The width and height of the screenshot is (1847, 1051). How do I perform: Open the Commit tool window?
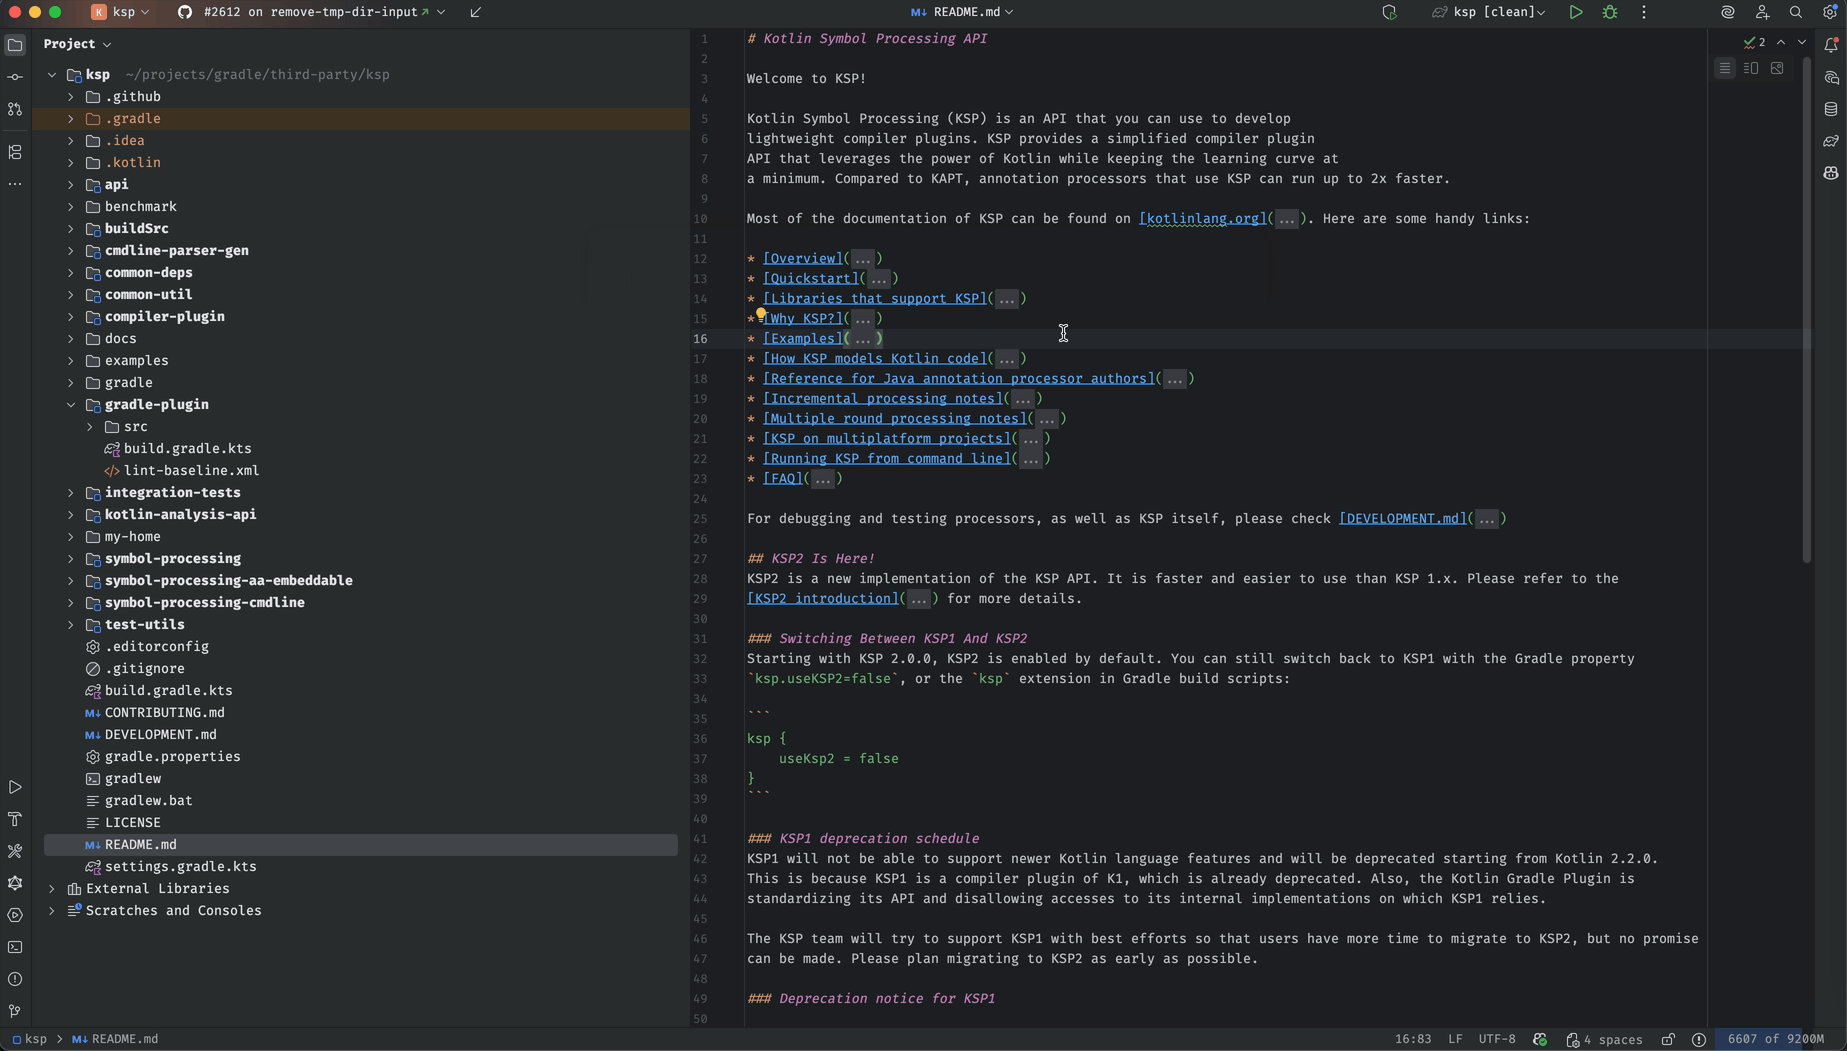(x=15, y=77)
